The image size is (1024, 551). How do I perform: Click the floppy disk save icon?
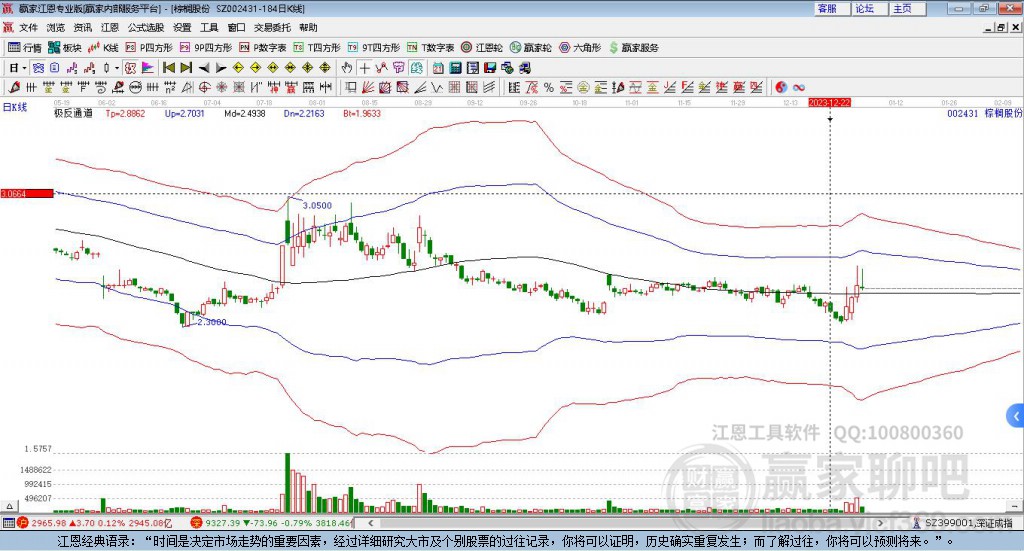tap(490, 68)
